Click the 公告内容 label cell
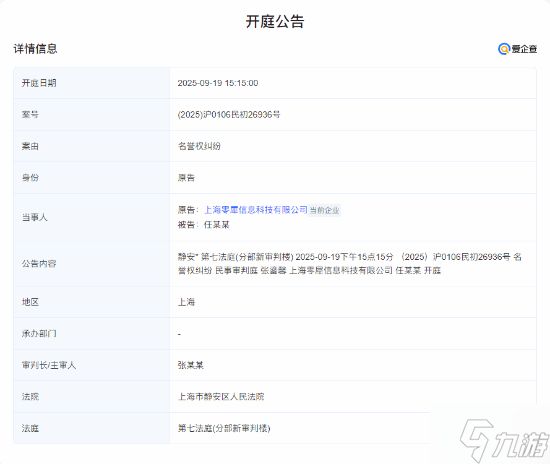Viewport: 550px width, 464px height. click(x=92, y=263)
